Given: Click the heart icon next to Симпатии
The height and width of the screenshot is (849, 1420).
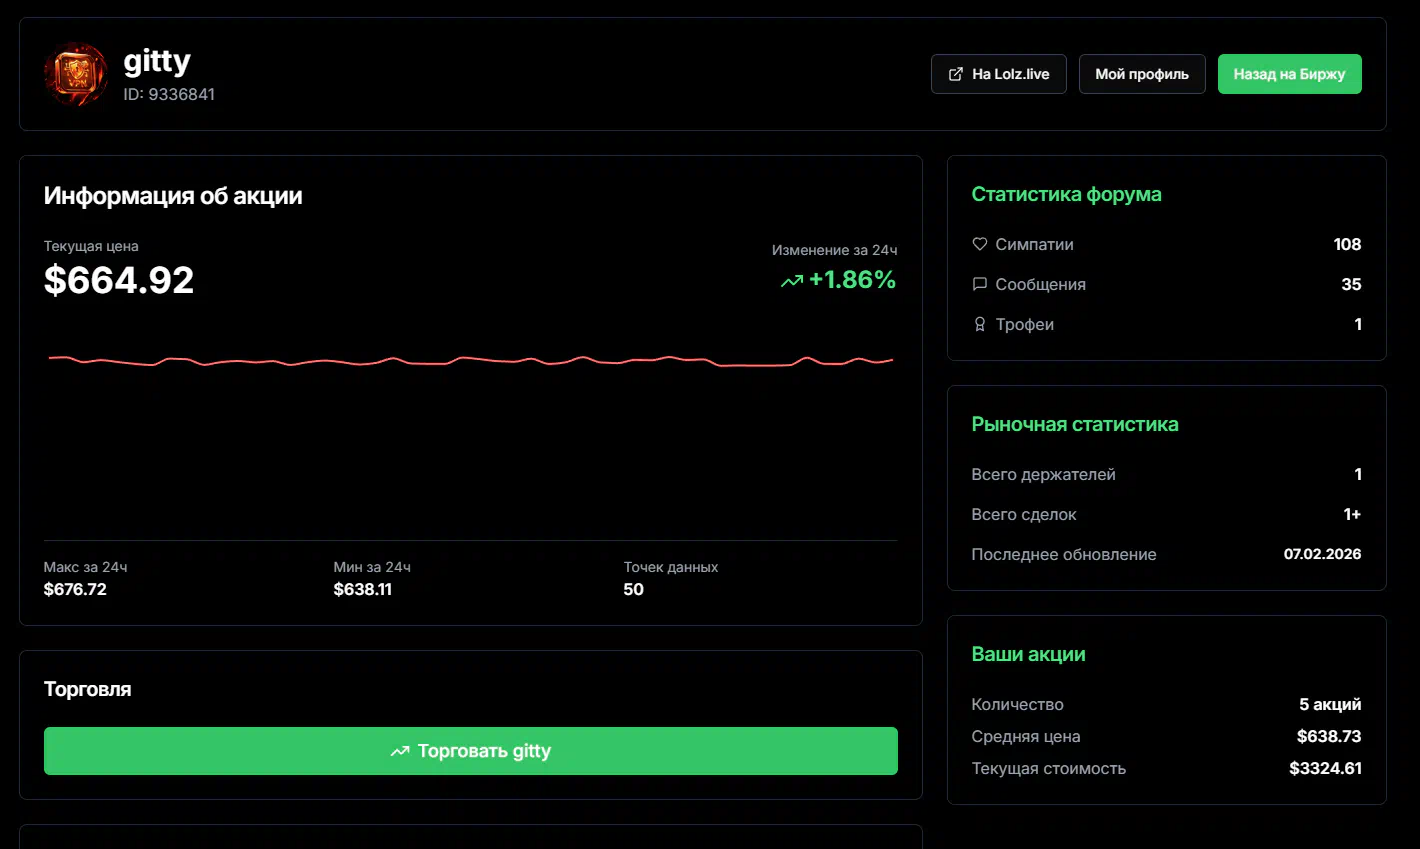Looking at the screenshot, I should [980, 244].
